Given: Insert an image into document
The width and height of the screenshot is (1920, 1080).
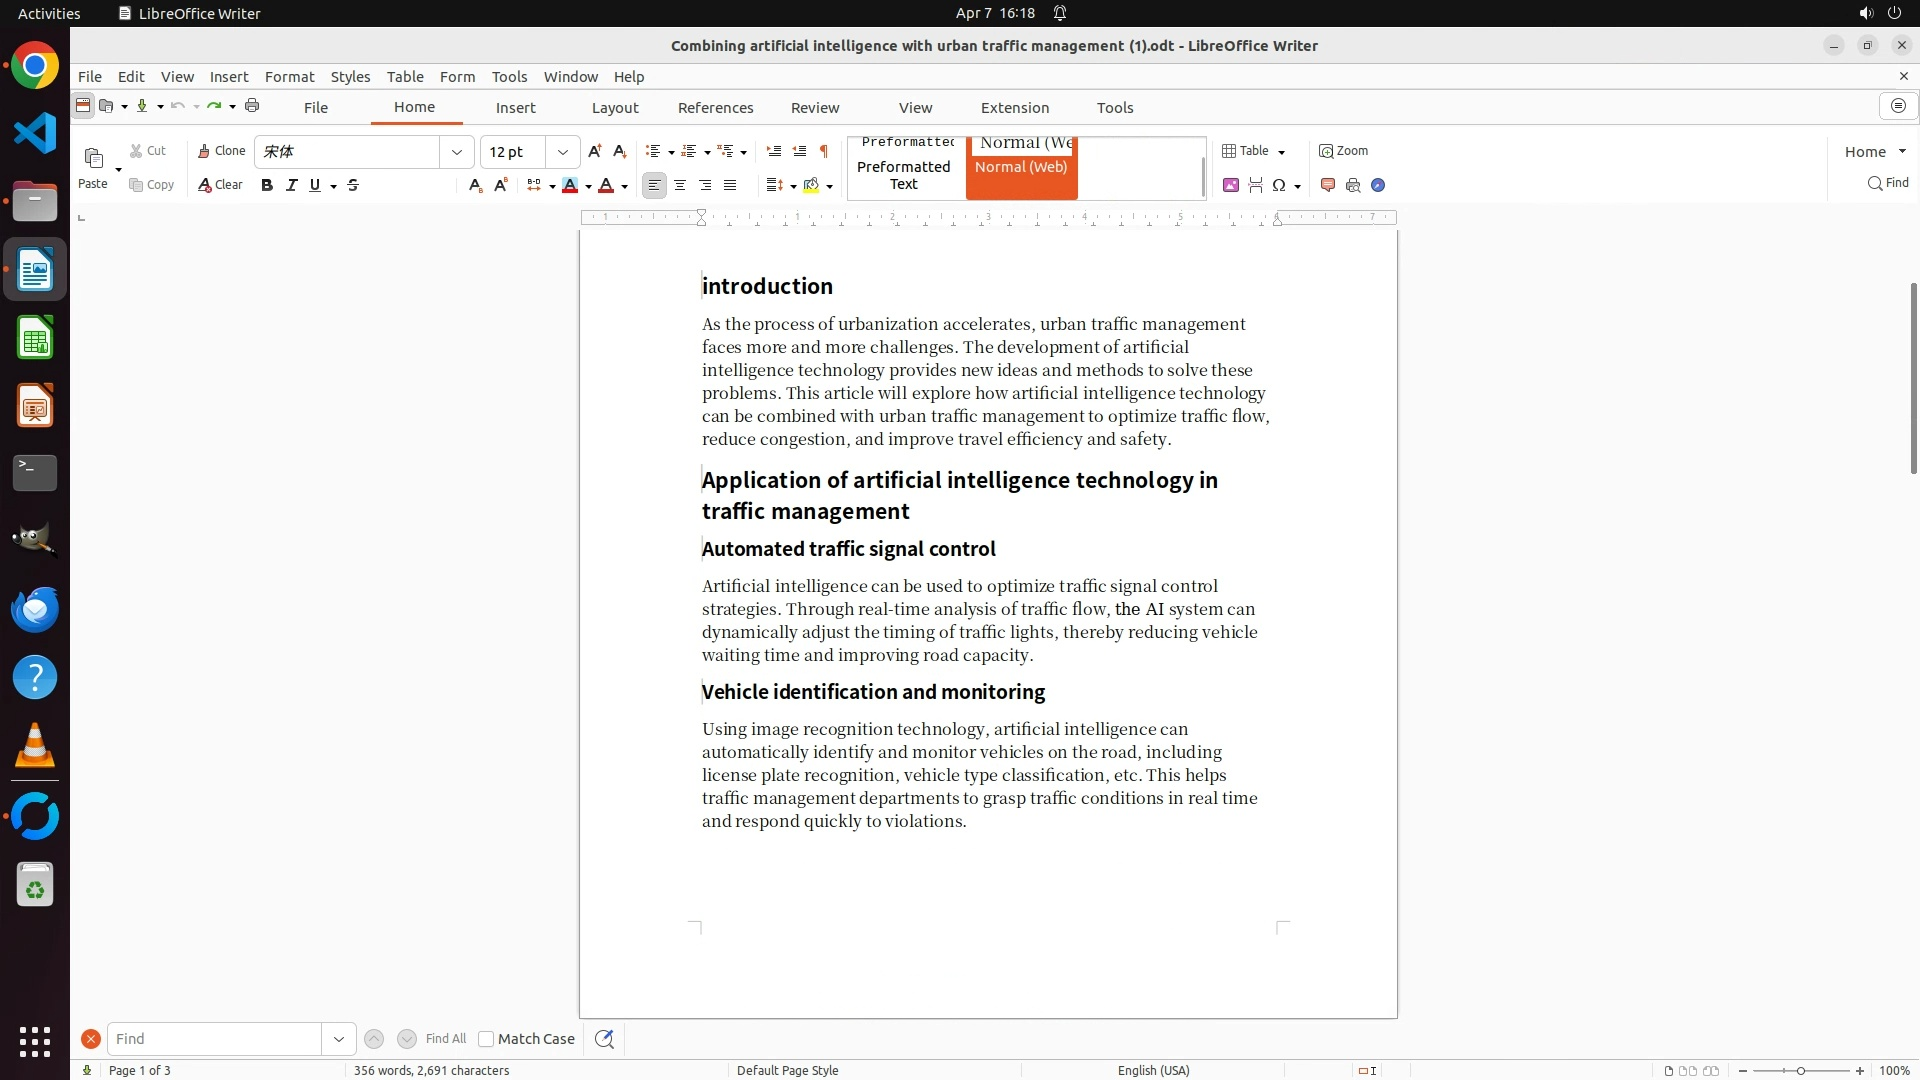Looking at the screenshot, I should click(1231, 185).
